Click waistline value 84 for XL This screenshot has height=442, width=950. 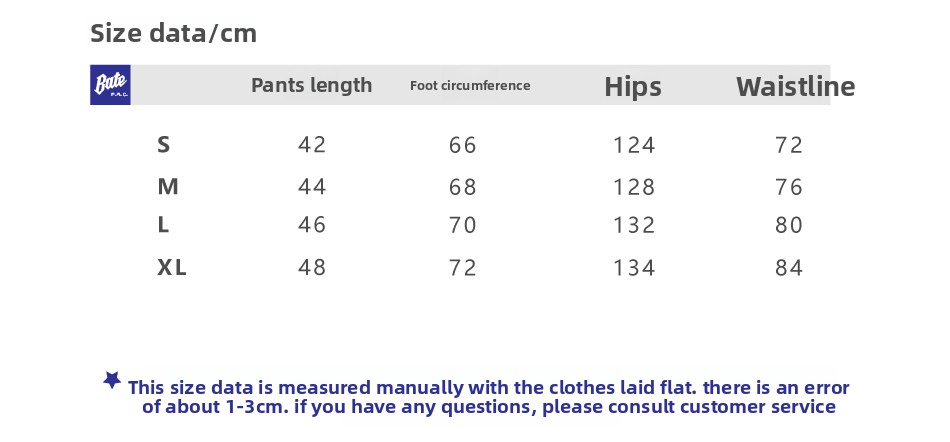click(789, 268)
